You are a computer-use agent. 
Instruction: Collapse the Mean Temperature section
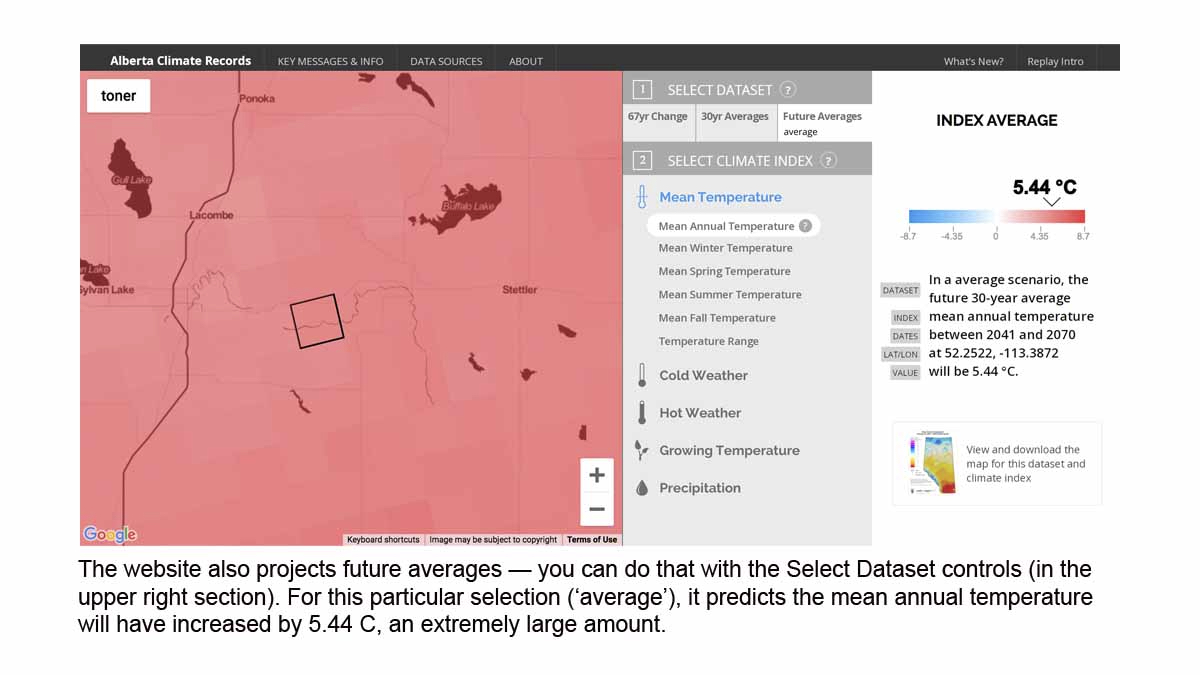tap(720, 197)
